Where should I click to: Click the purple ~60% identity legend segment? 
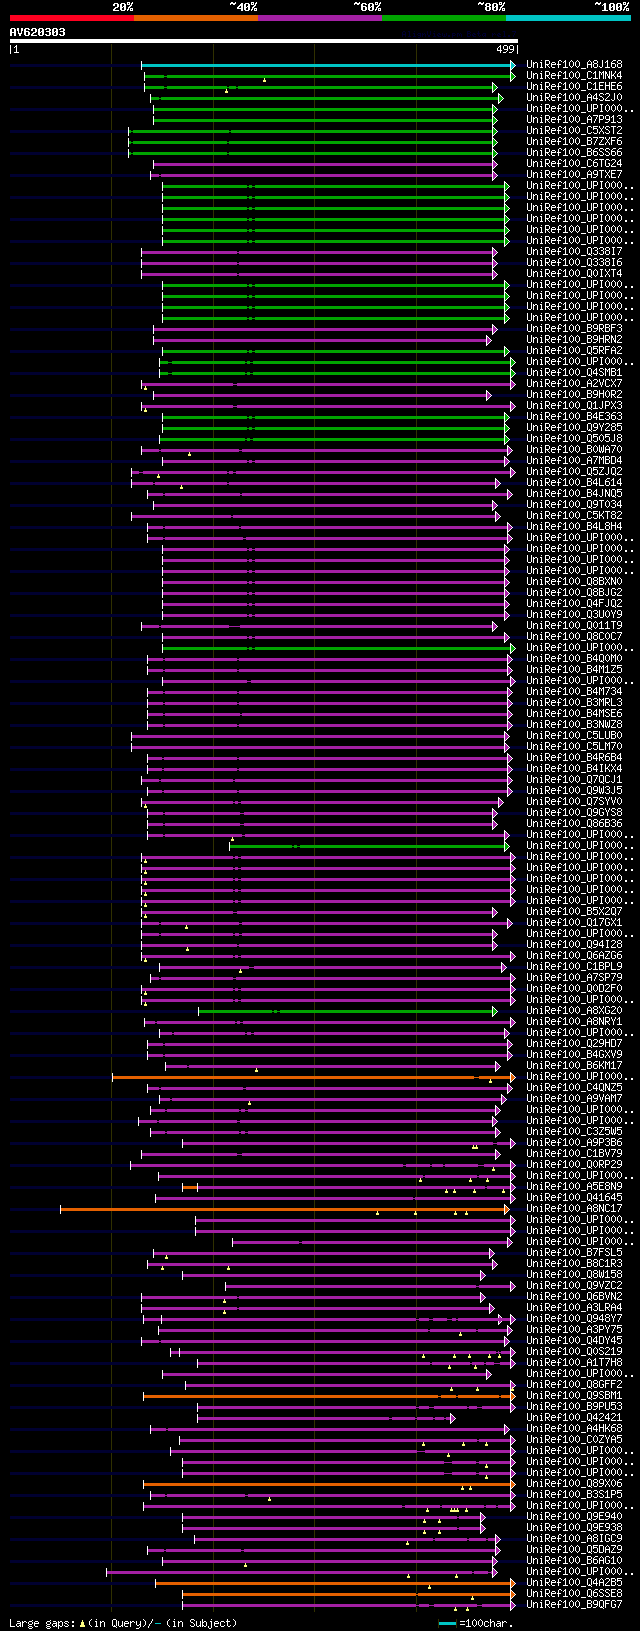(x=319, y=18)
